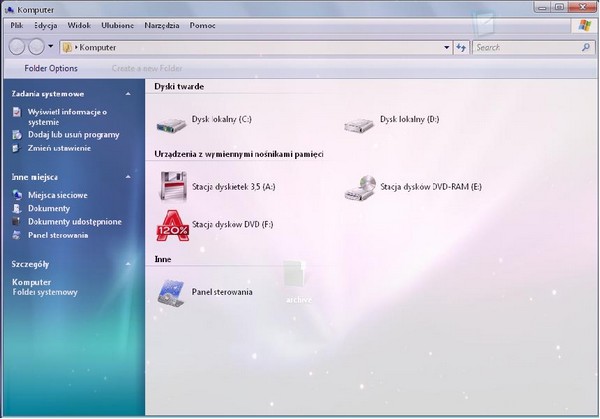Click Folder Options in the toolbar
The image size is (600, 419).
[49, 68]
